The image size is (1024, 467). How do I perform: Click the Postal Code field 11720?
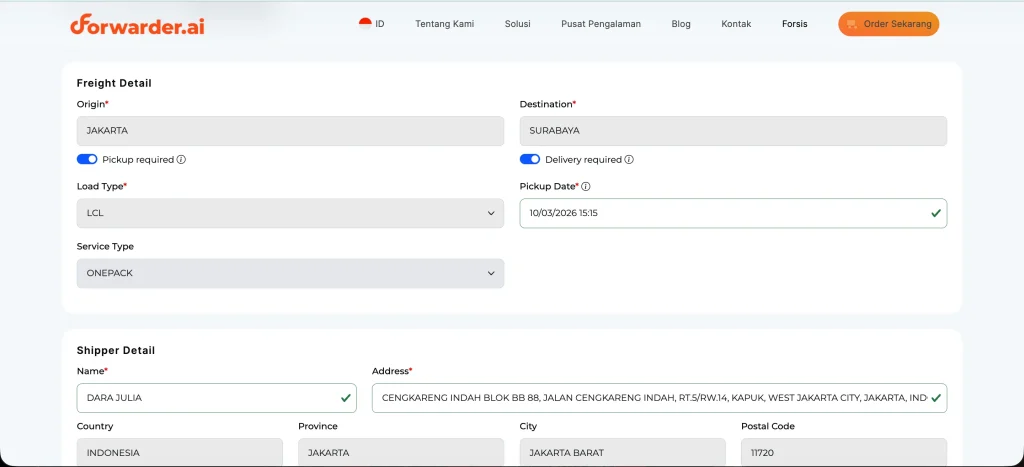coord(844,452)
